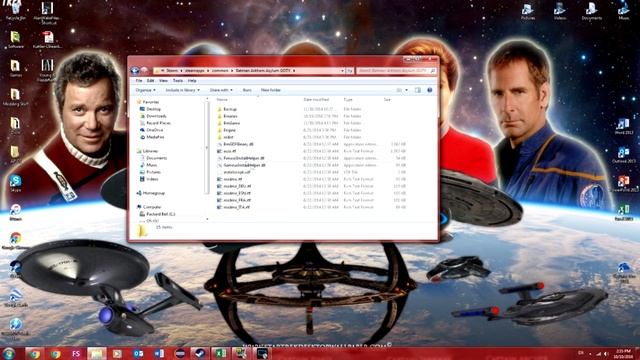Click steamapps in the address path
This screenshot has width=640, height=360.
click(195, 71)
